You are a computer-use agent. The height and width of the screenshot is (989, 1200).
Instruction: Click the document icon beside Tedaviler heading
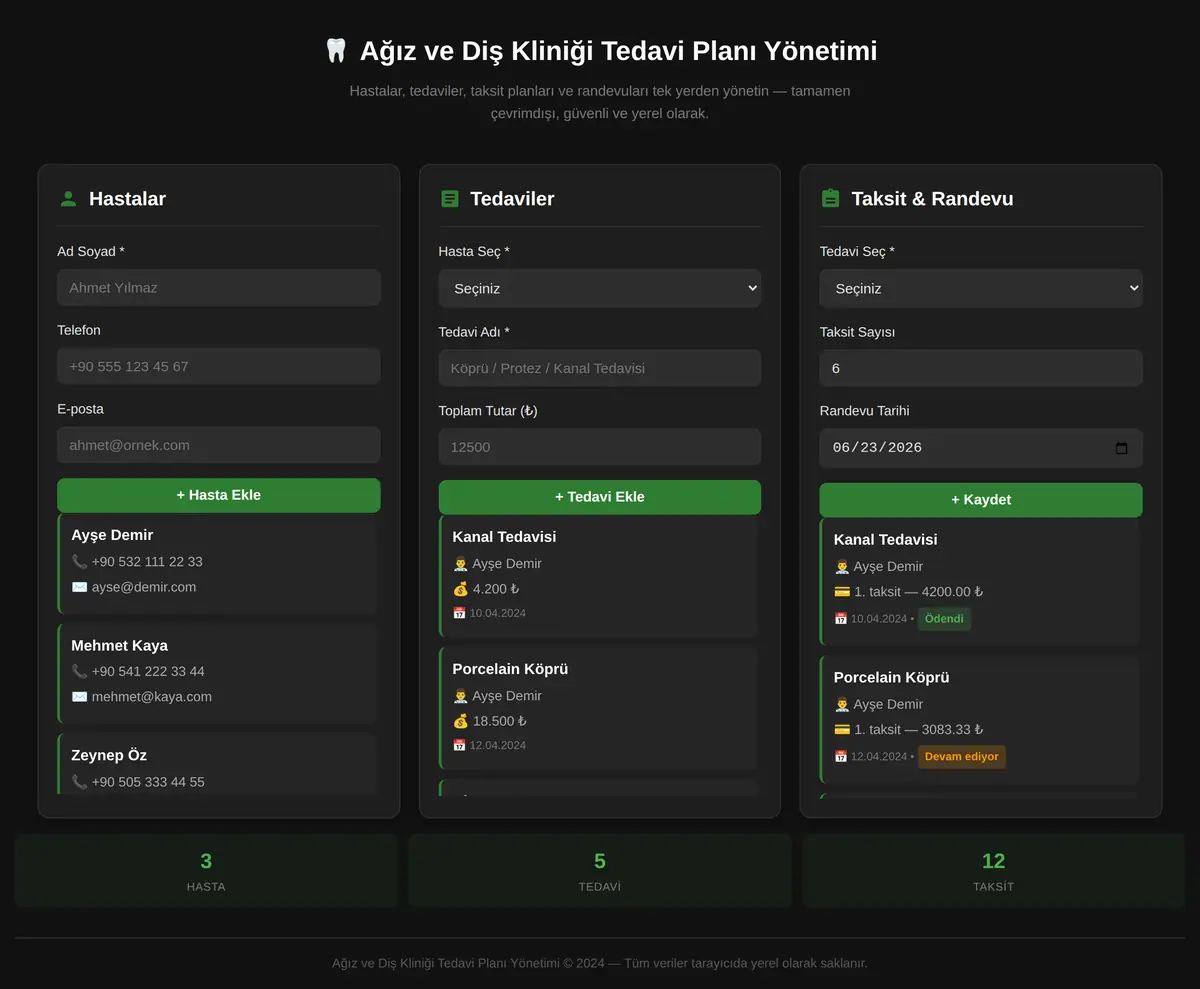coord(450,199)
